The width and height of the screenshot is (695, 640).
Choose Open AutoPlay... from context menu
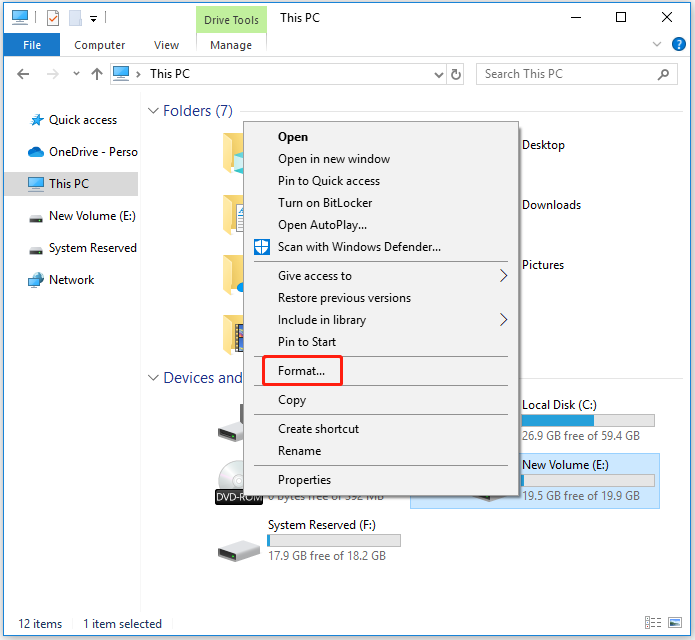(381, 225)
